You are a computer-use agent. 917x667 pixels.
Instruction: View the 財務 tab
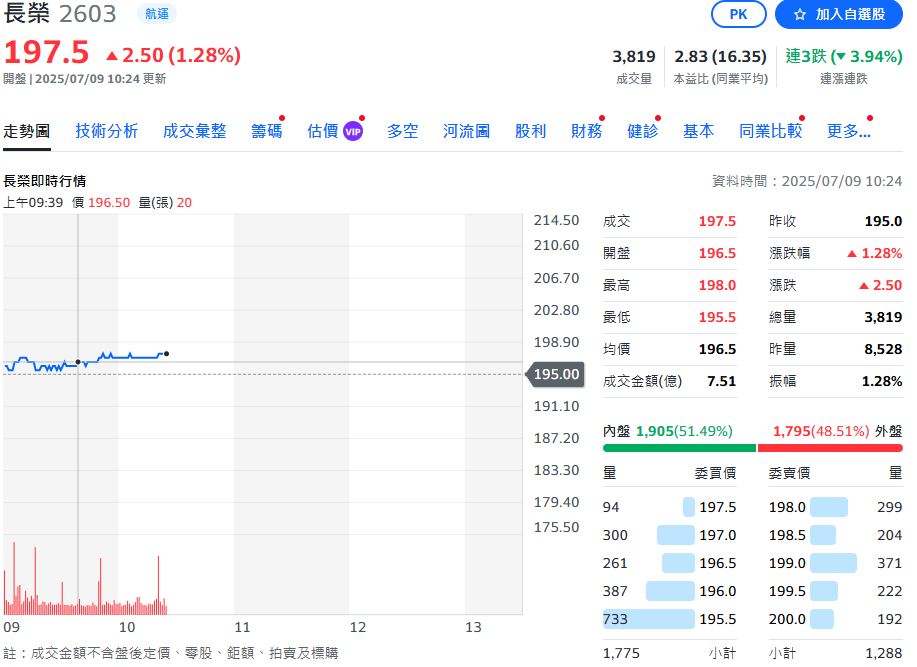click(587, 131)
